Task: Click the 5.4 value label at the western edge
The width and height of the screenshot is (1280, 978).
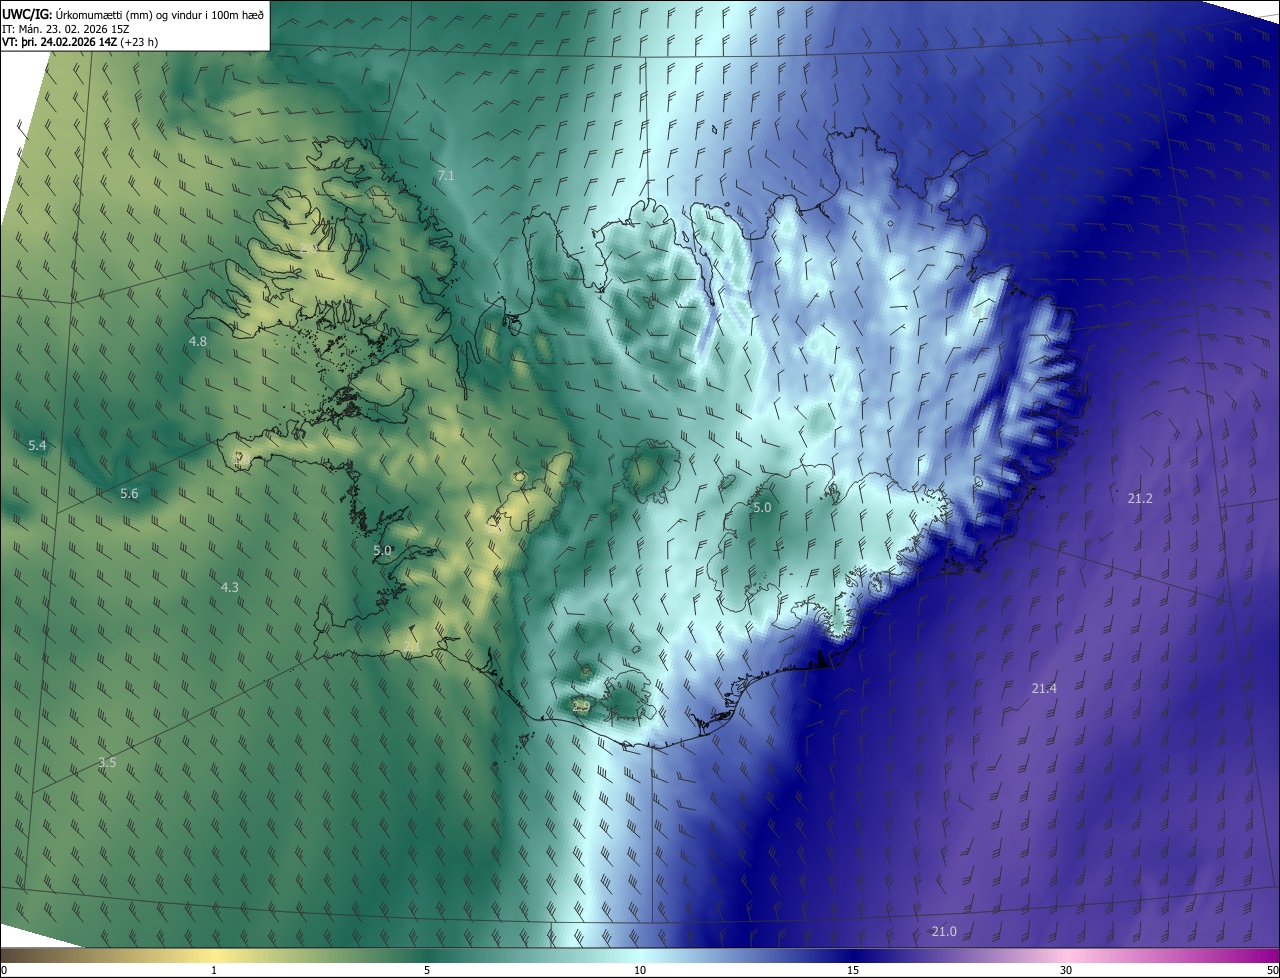Action: coord(37,445)
